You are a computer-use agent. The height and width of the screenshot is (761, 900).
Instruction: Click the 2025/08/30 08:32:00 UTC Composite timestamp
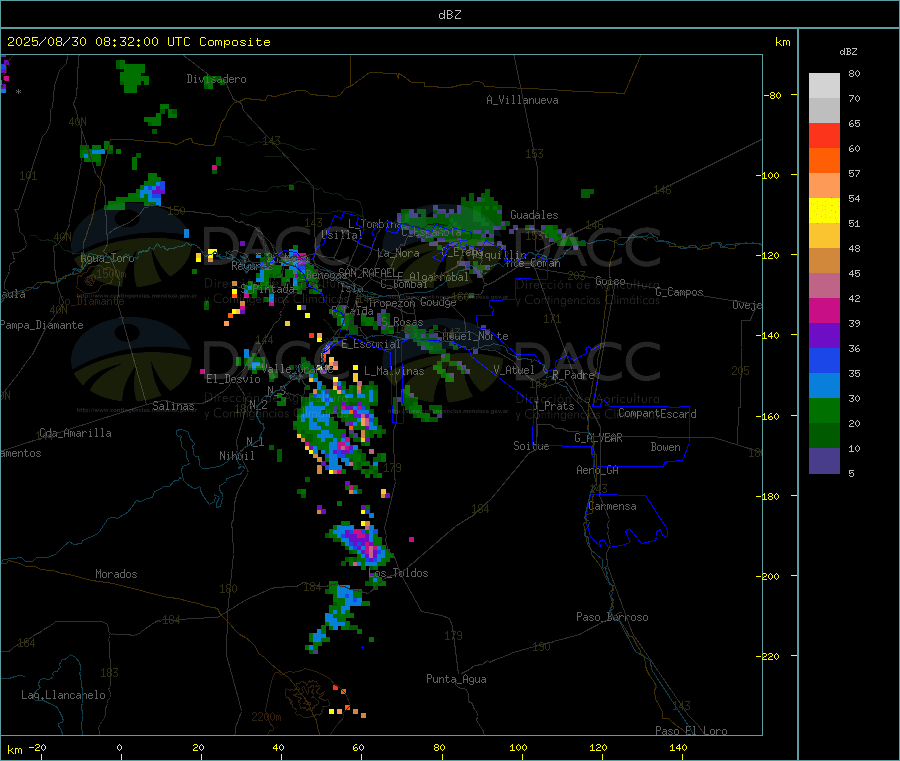coord(138,42)
